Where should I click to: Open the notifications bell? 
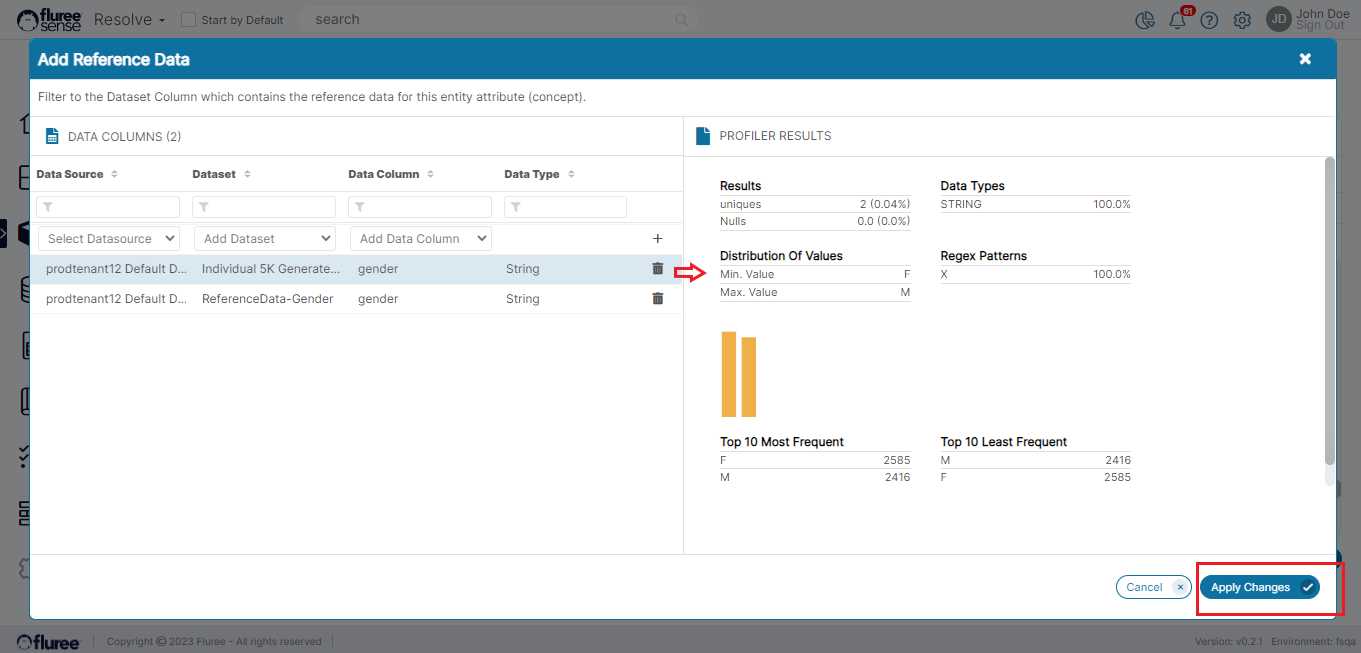[x=1178, y=21]
